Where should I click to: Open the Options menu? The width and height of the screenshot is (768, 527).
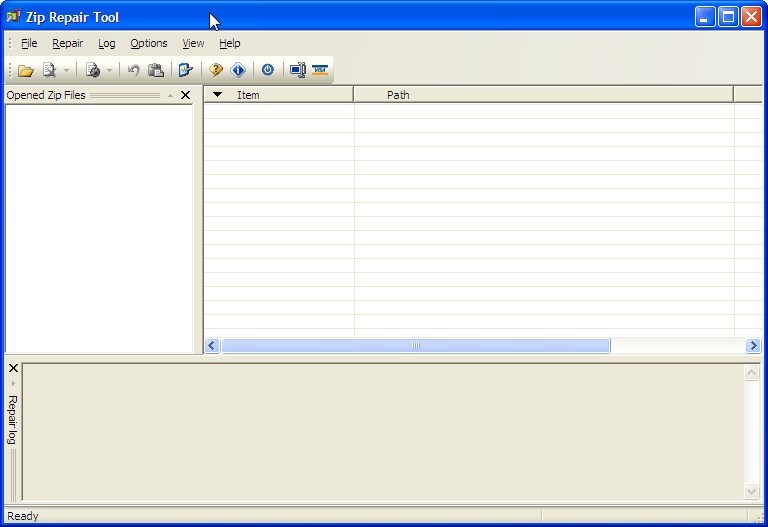click(x=149, y=43)
